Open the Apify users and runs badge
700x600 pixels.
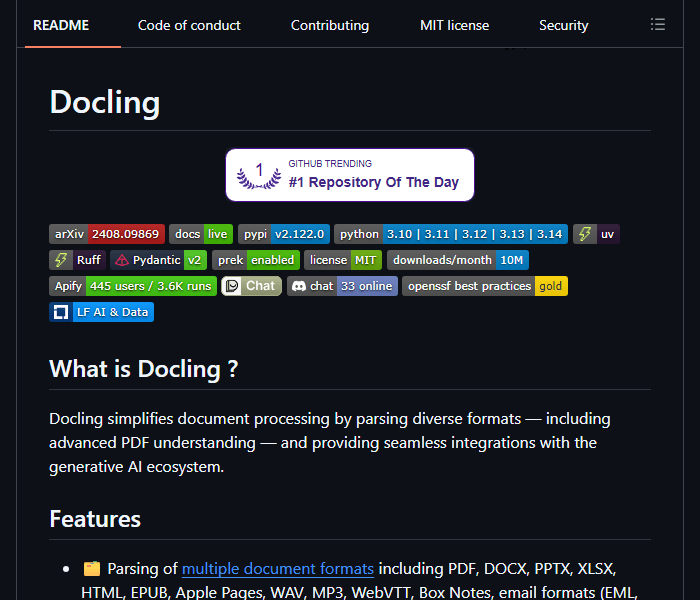133,286
